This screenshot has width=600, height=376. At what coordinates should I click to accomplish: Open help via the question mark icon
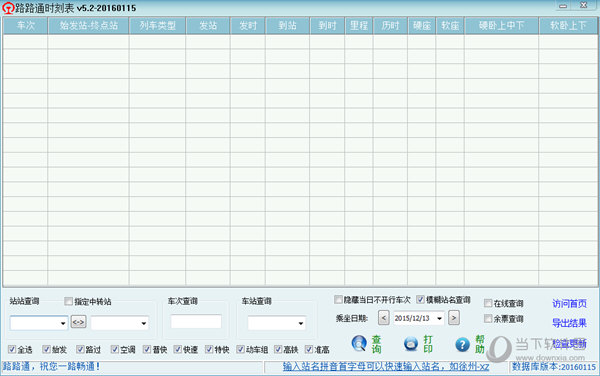[462, 345]
